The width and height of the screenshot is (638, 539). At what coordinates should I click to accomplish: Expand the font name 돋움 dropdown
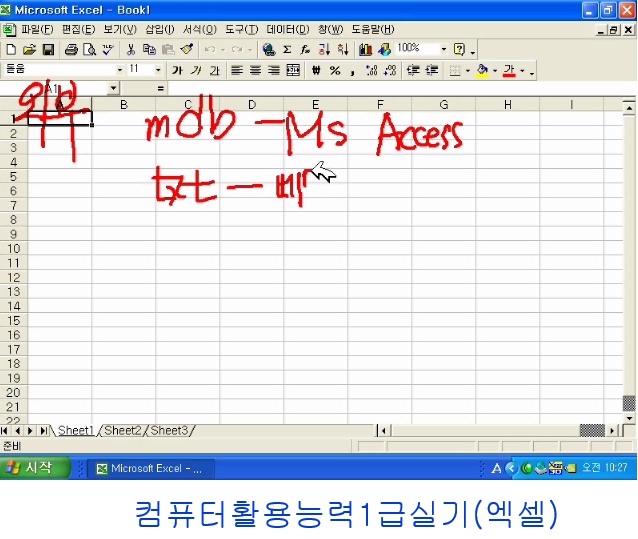120,70
